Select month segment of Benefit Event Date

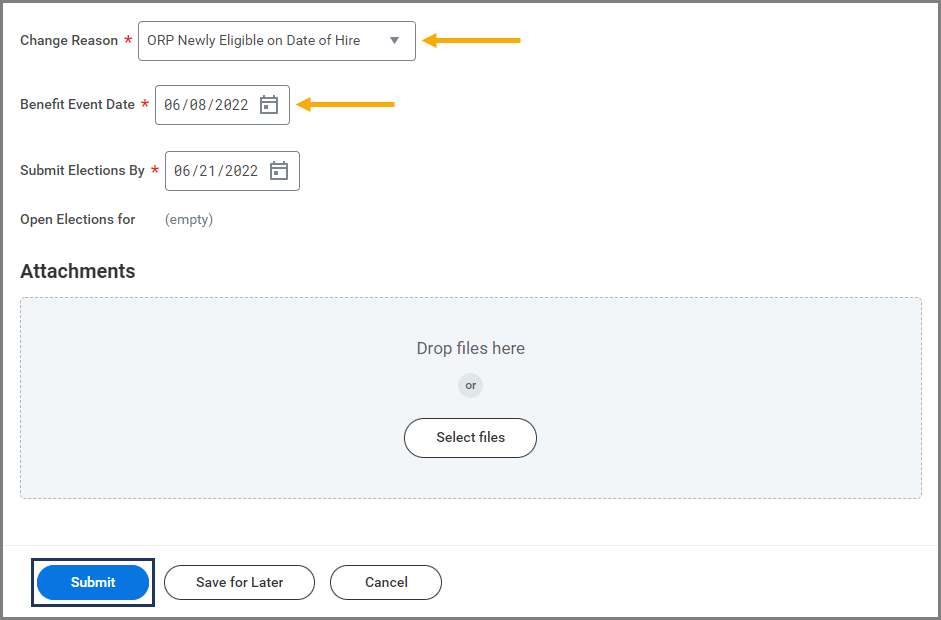pyautogui.click(x=173, y=105)
